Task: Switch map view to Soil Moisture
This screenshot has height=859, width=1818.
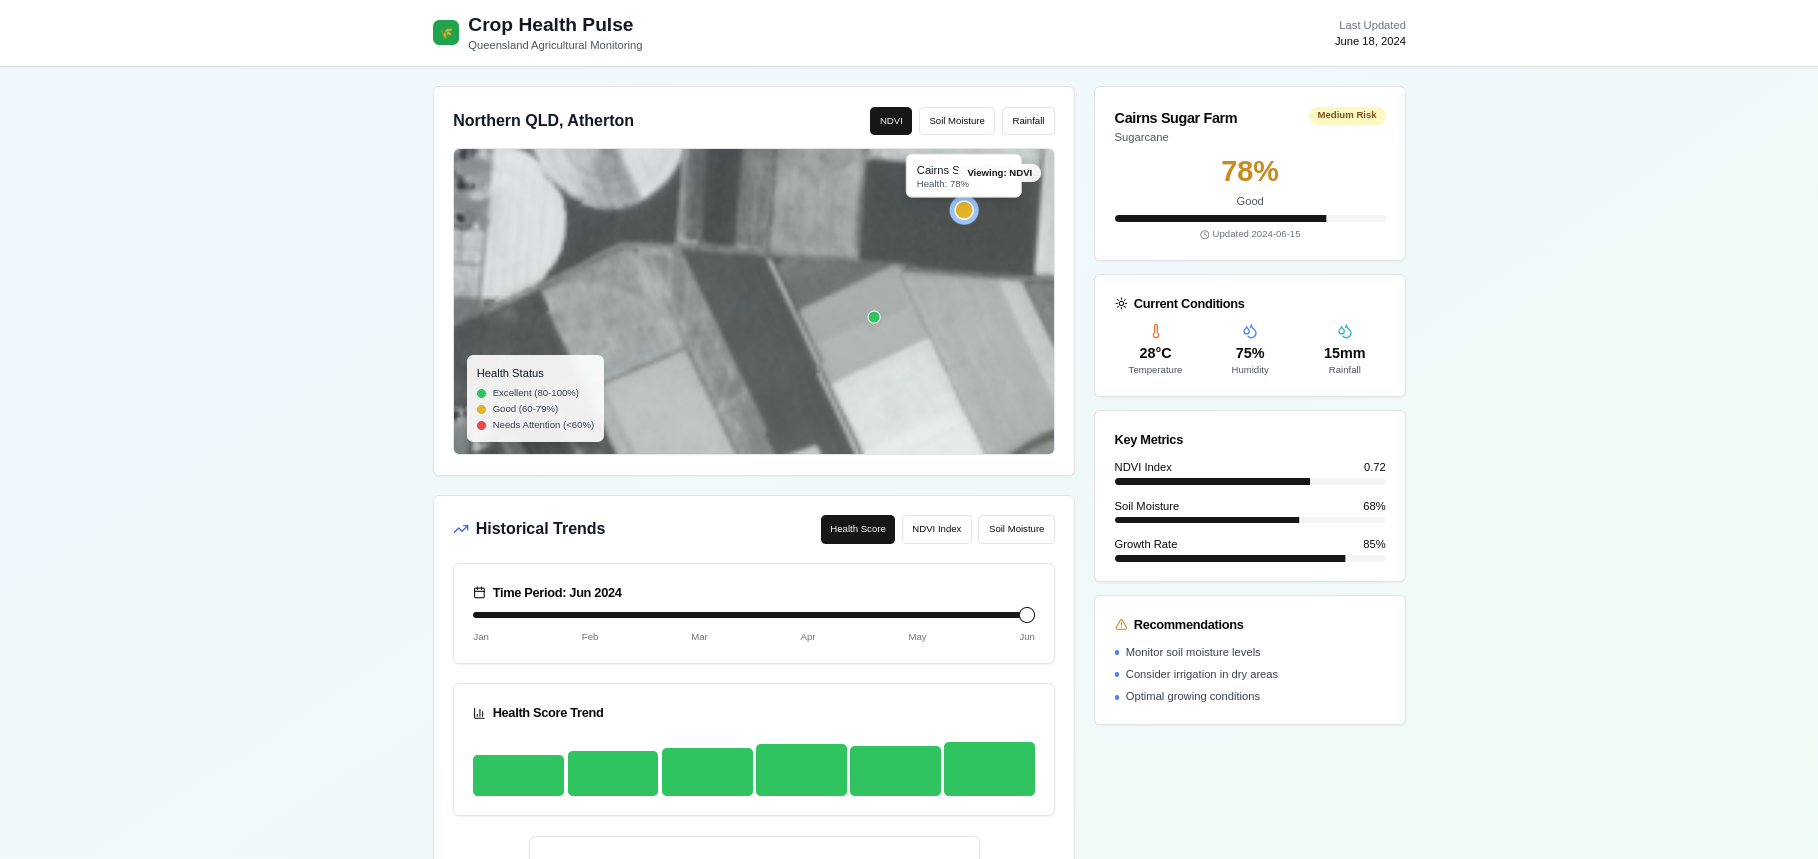Action: click(957, 121)
